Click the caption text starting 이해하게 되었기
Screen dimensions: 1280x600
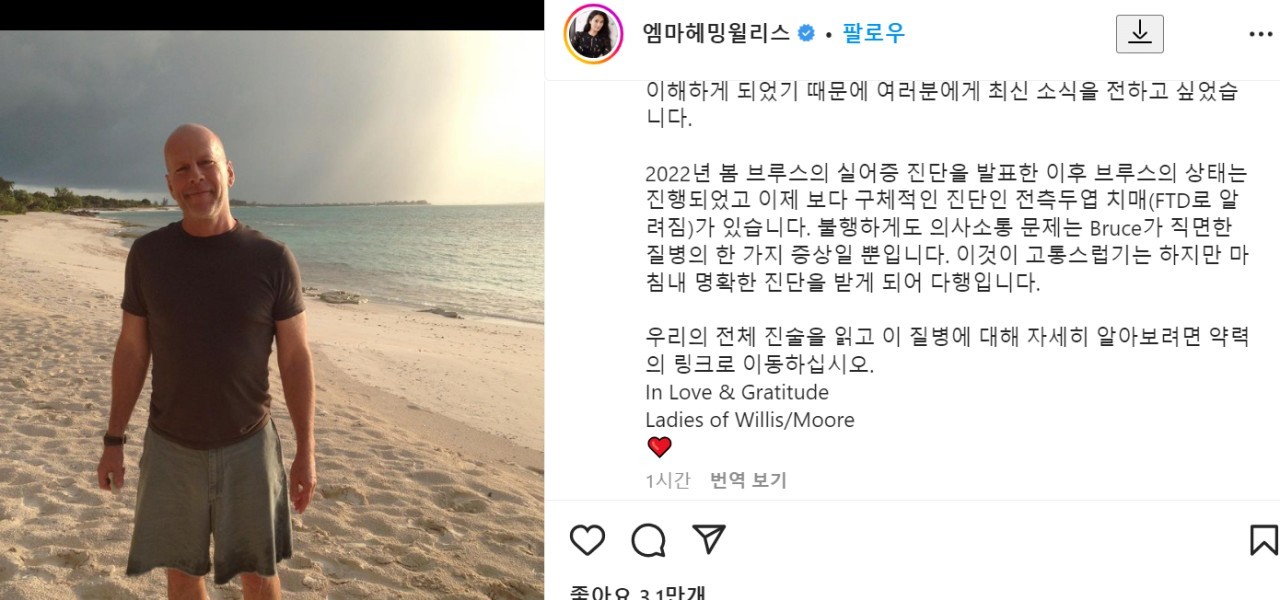coord(941,104)
